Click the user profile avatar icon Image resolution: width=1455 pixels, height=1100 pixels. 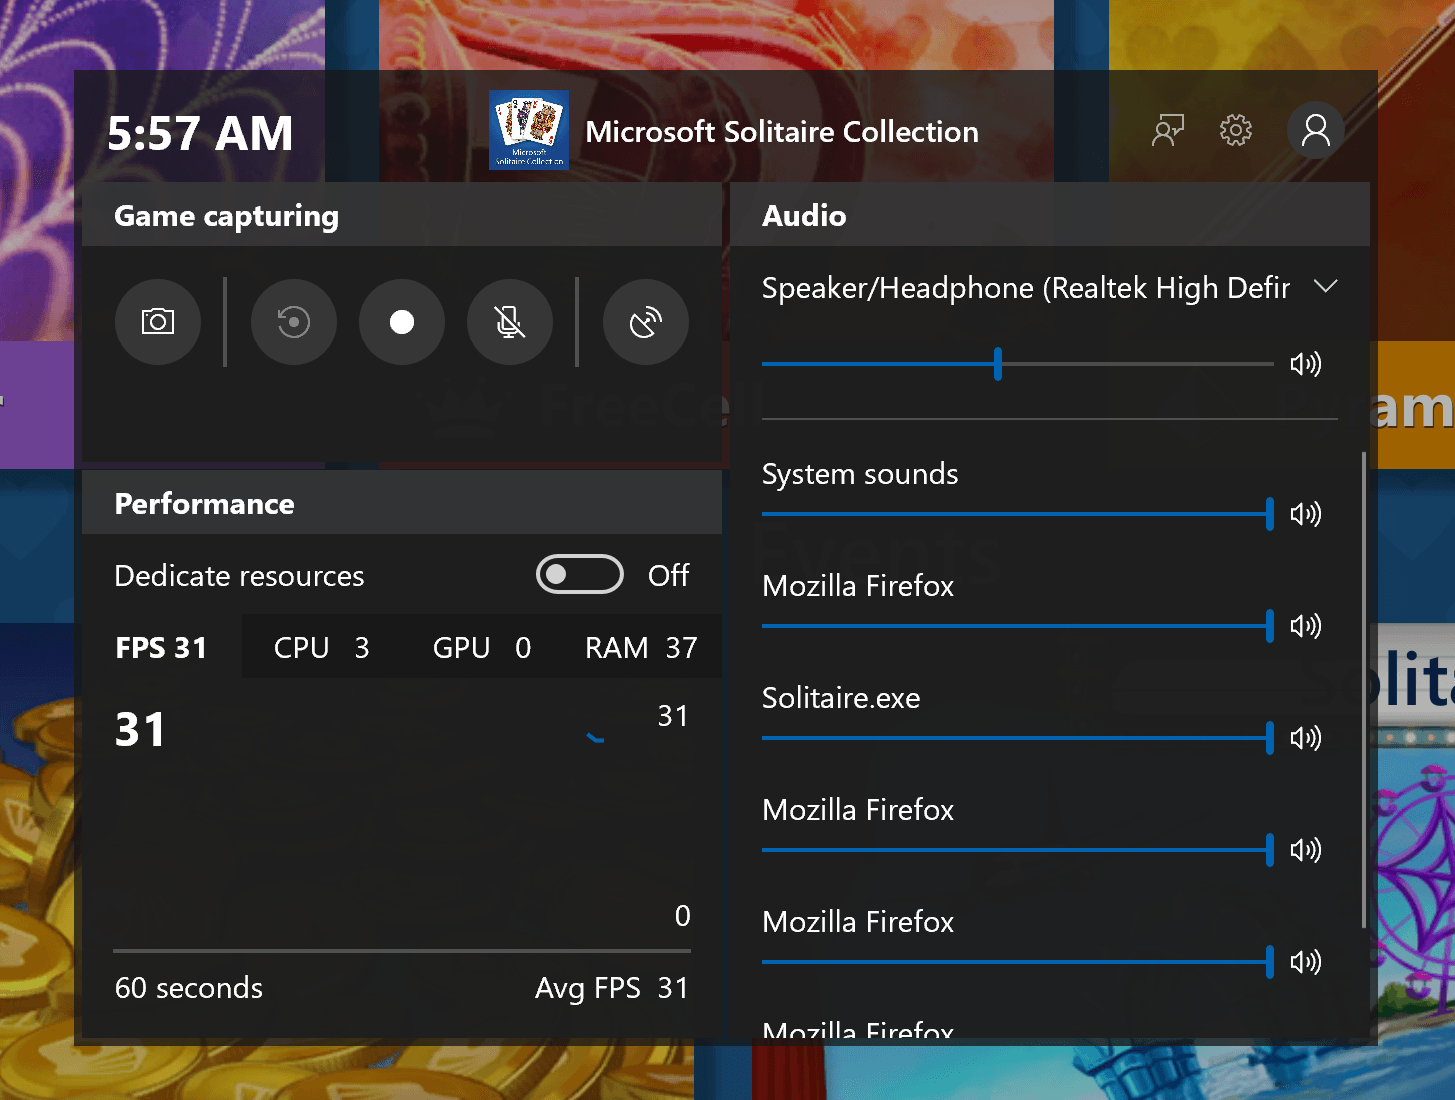(x=1315, y=131)
